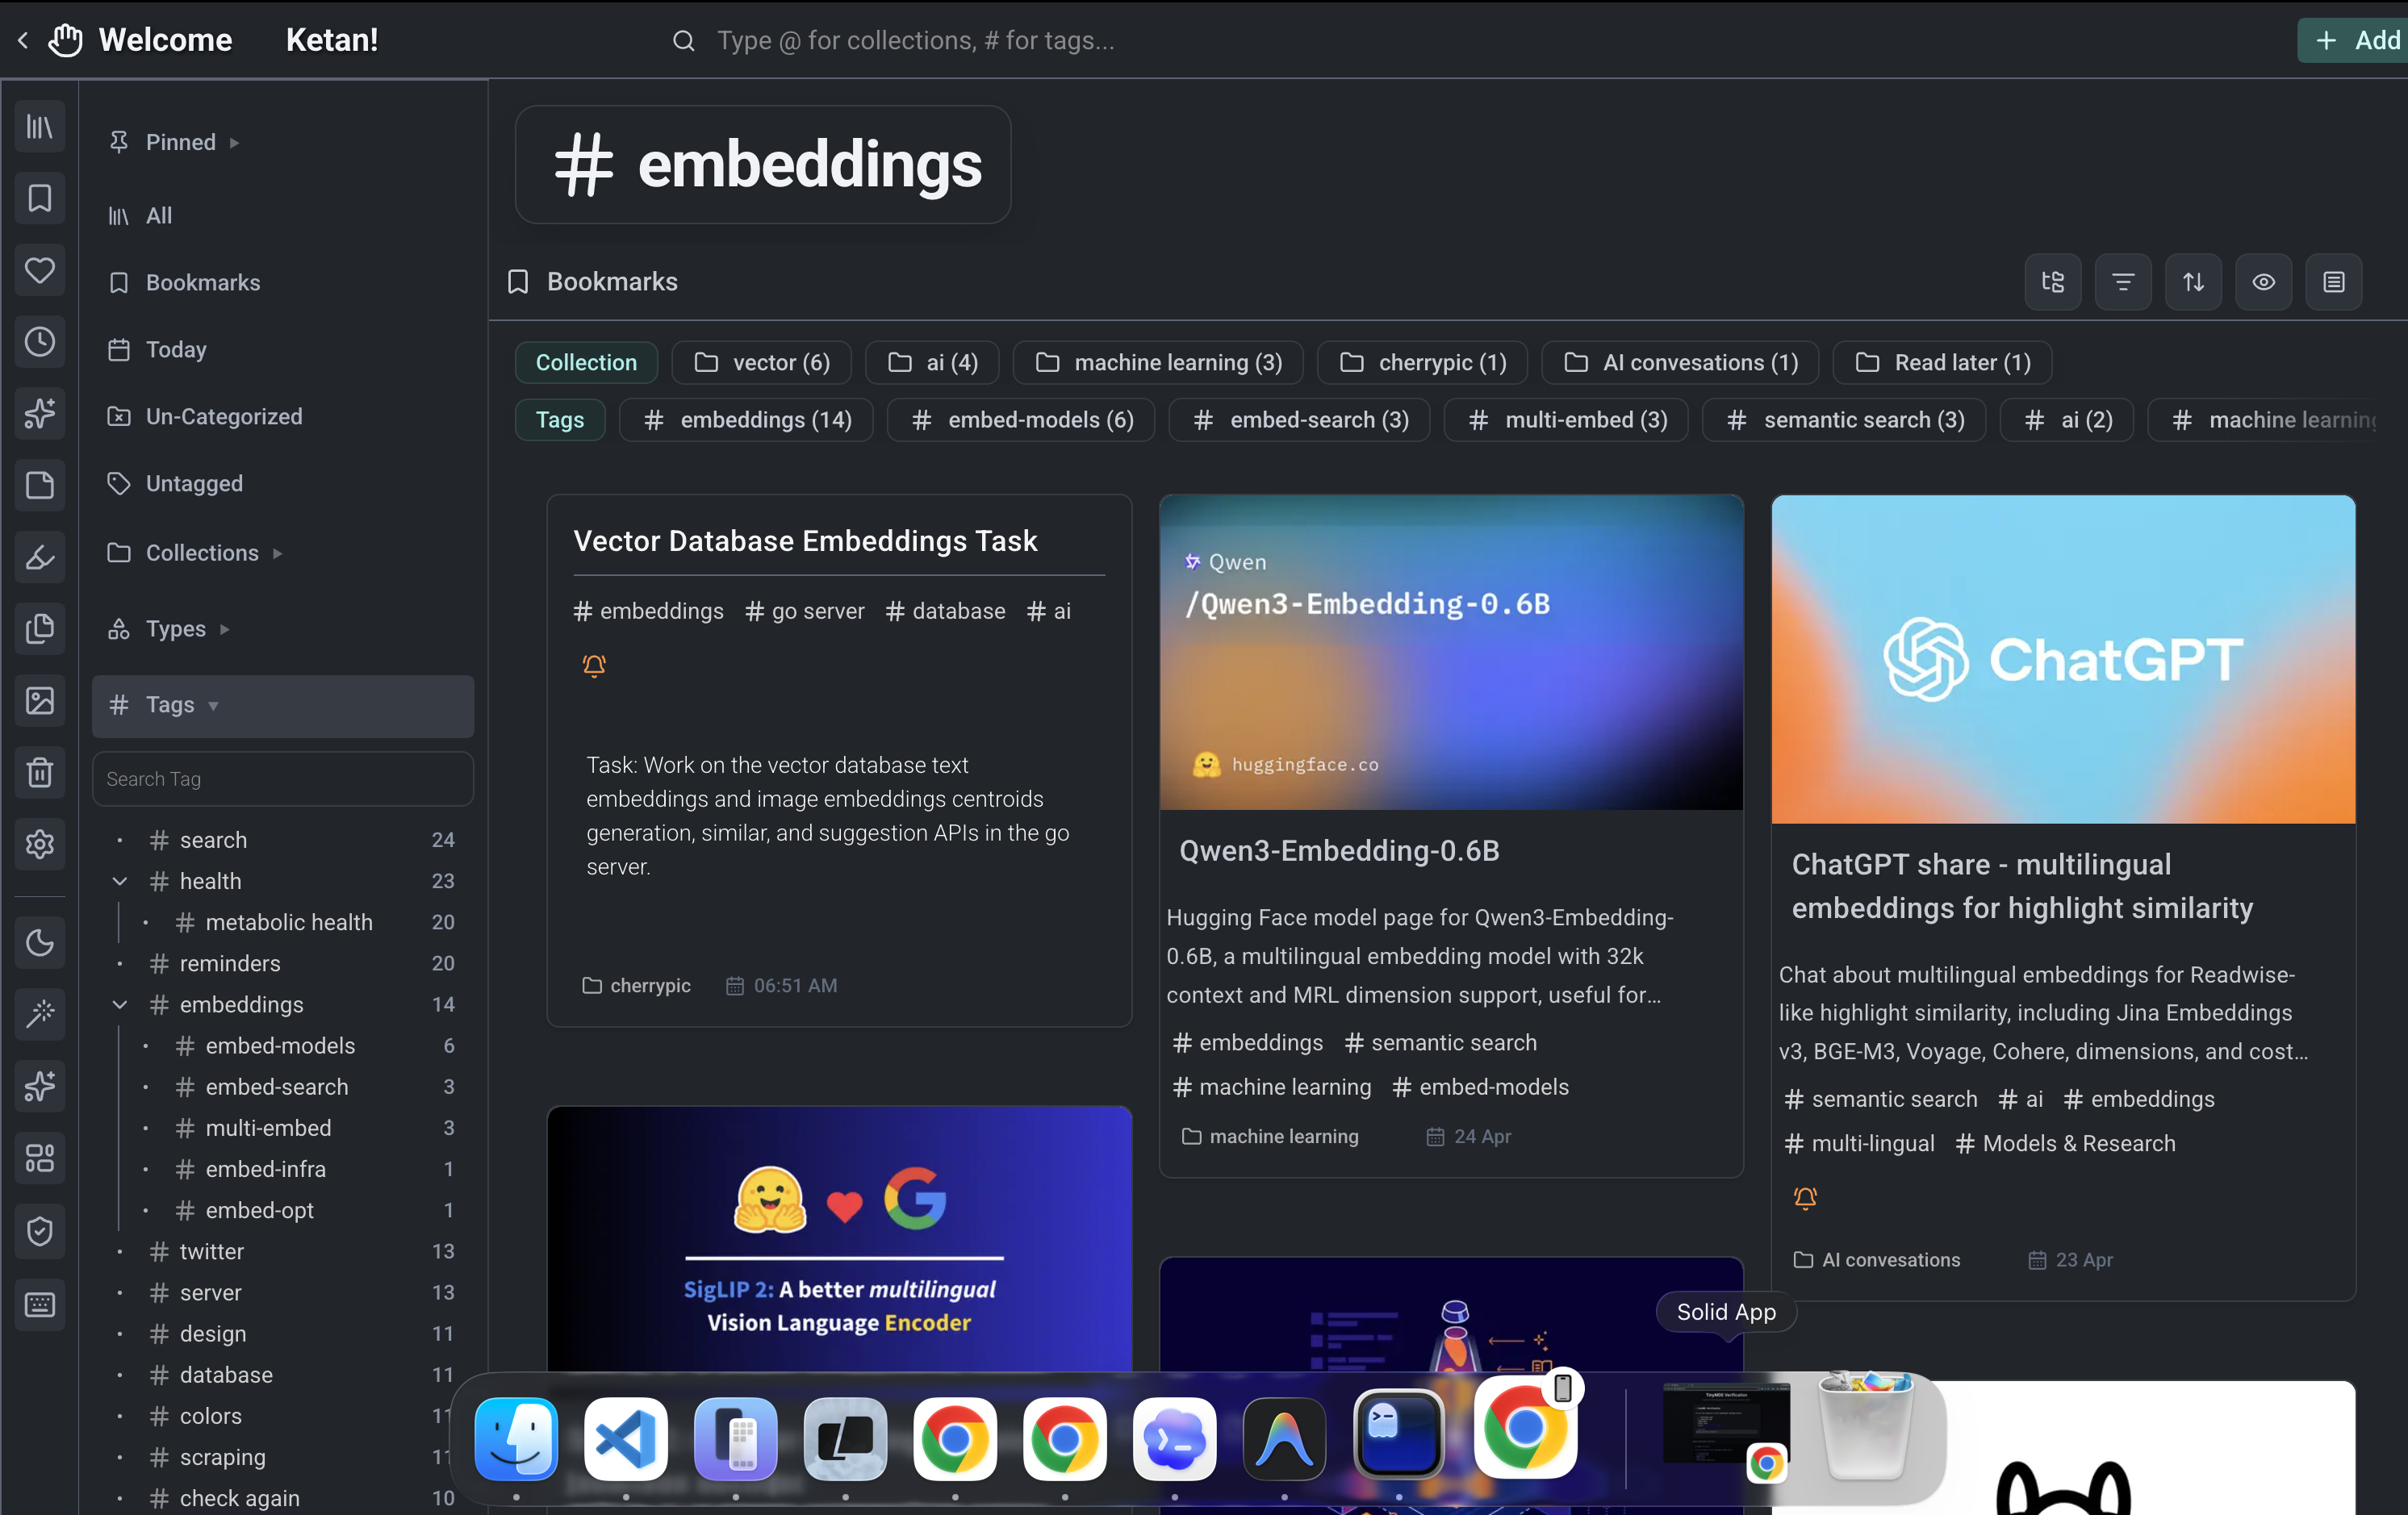The image size is (2408, 1515).
Task: Click reminder bell on Vector Database card
Action: pos(594,665)
